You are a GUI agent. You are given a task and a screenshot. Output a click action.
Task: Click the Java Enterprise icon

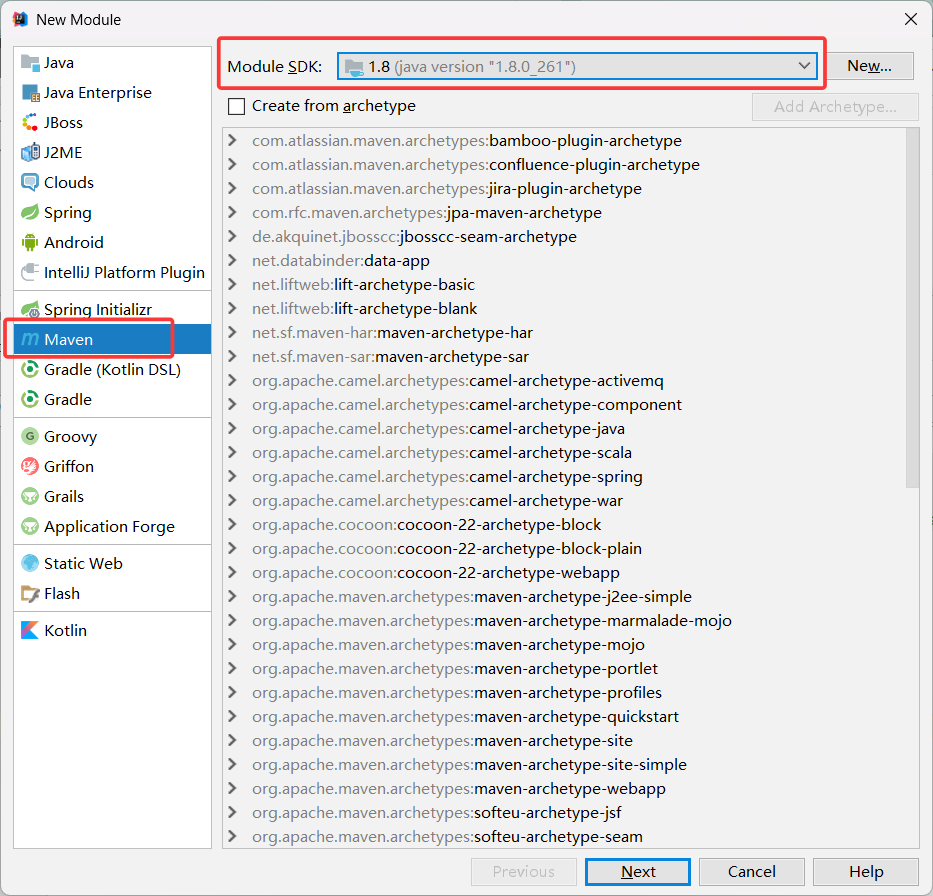point(30,93)
